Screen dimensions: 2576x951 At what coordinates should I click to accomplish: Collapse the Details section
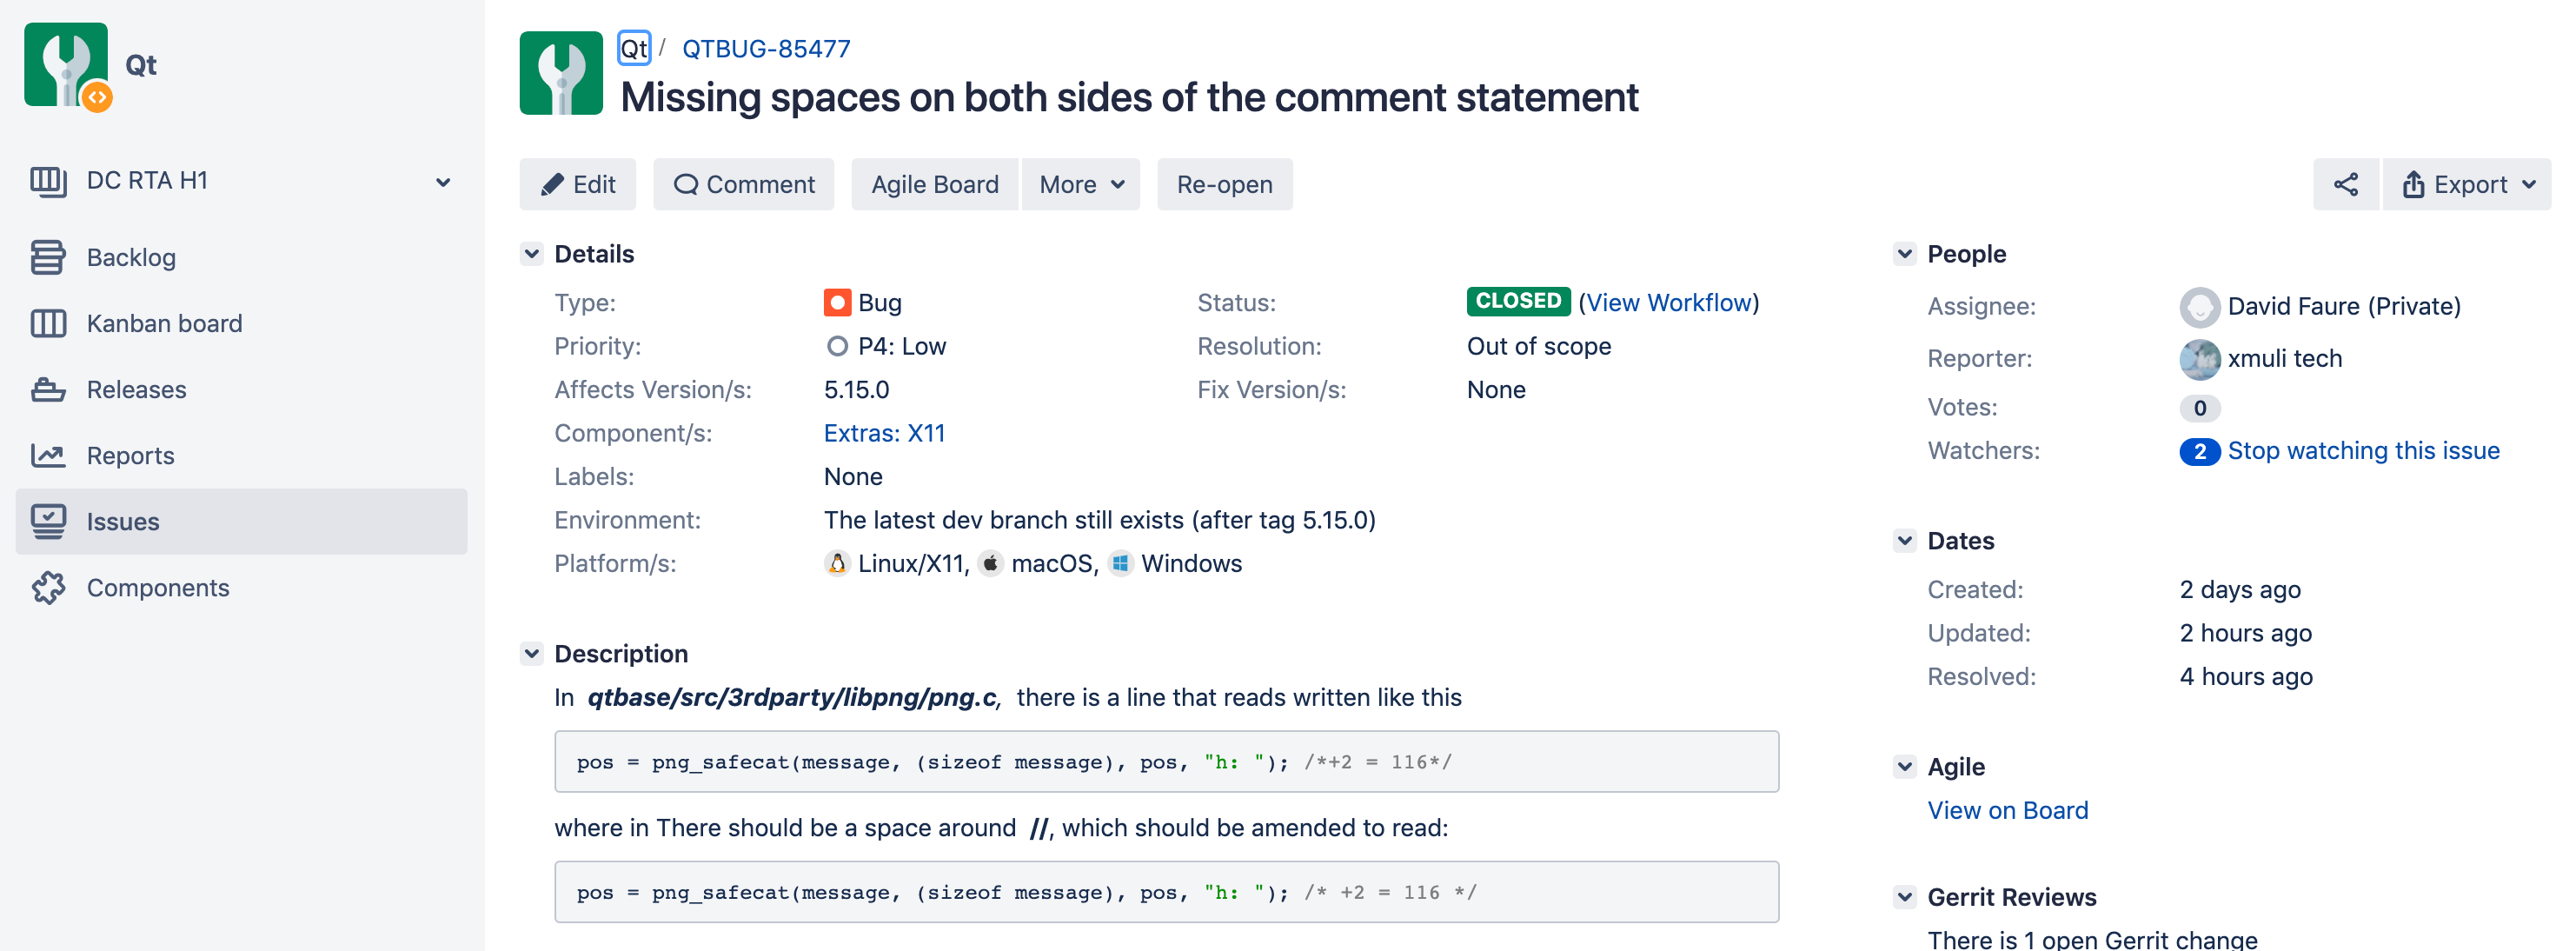532,254
